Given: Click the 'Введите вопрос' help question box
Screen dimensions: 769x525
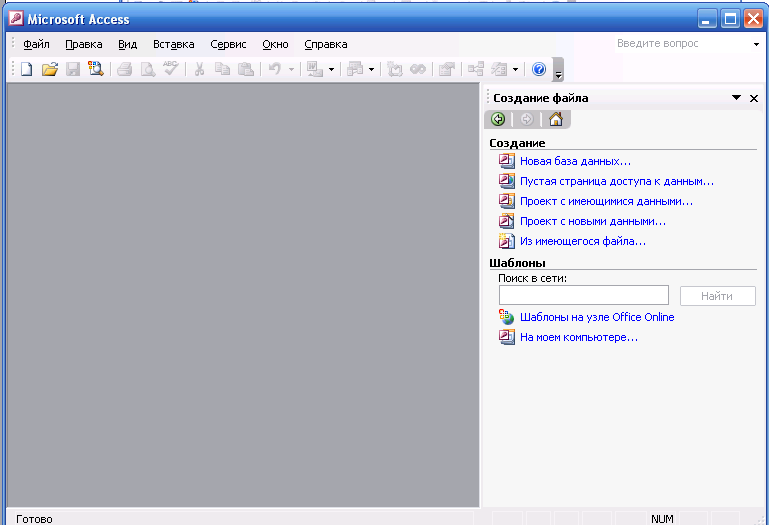Looking at the screenshot, I should tap(682, 44).
